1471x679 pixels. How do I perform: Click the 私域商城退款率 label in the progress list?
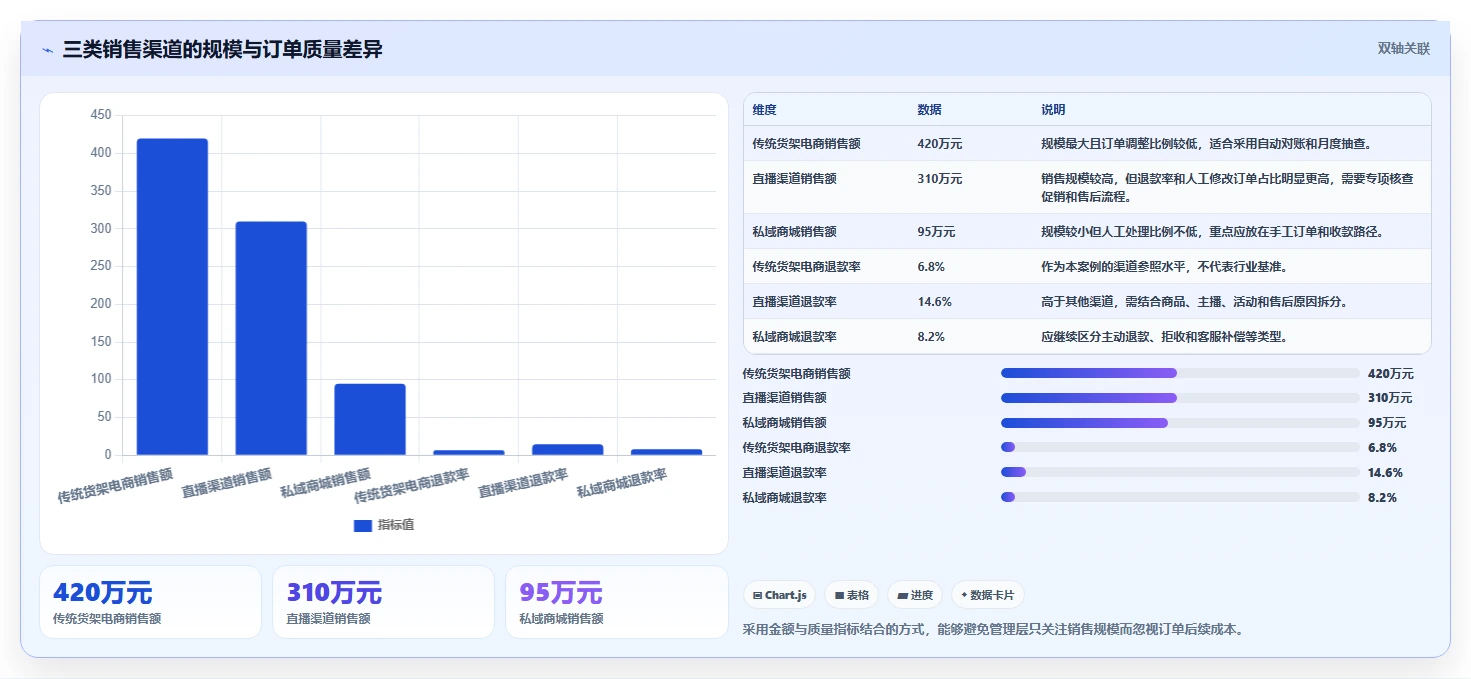click(x=784, y=498)
